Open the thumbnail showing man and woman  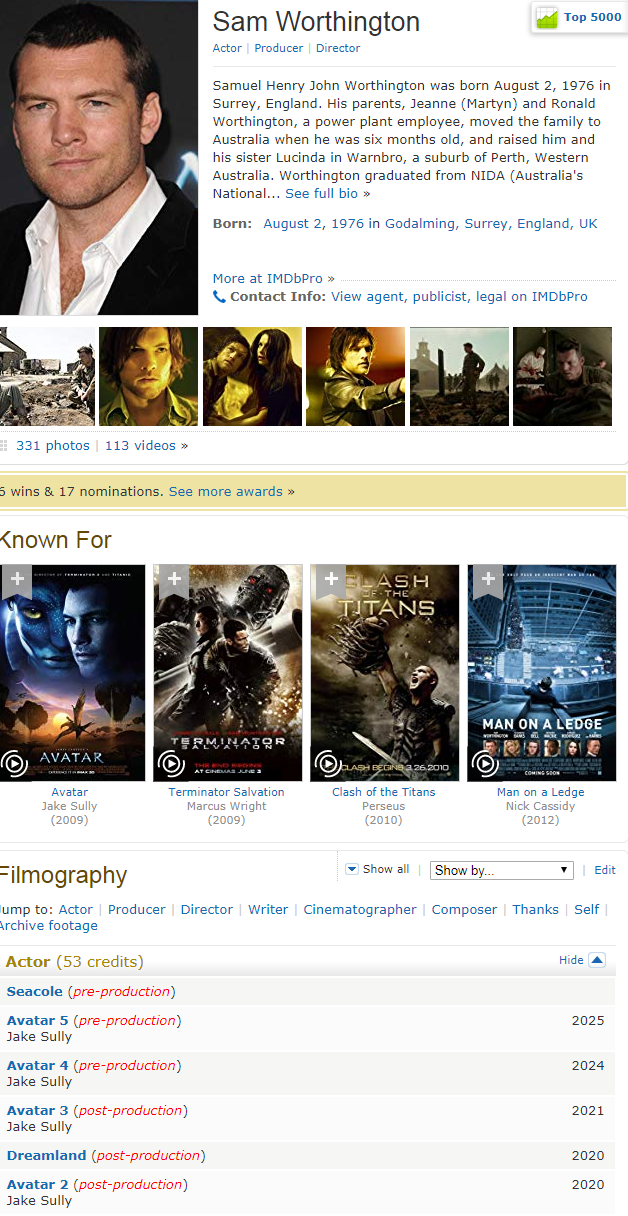(252, 376)
